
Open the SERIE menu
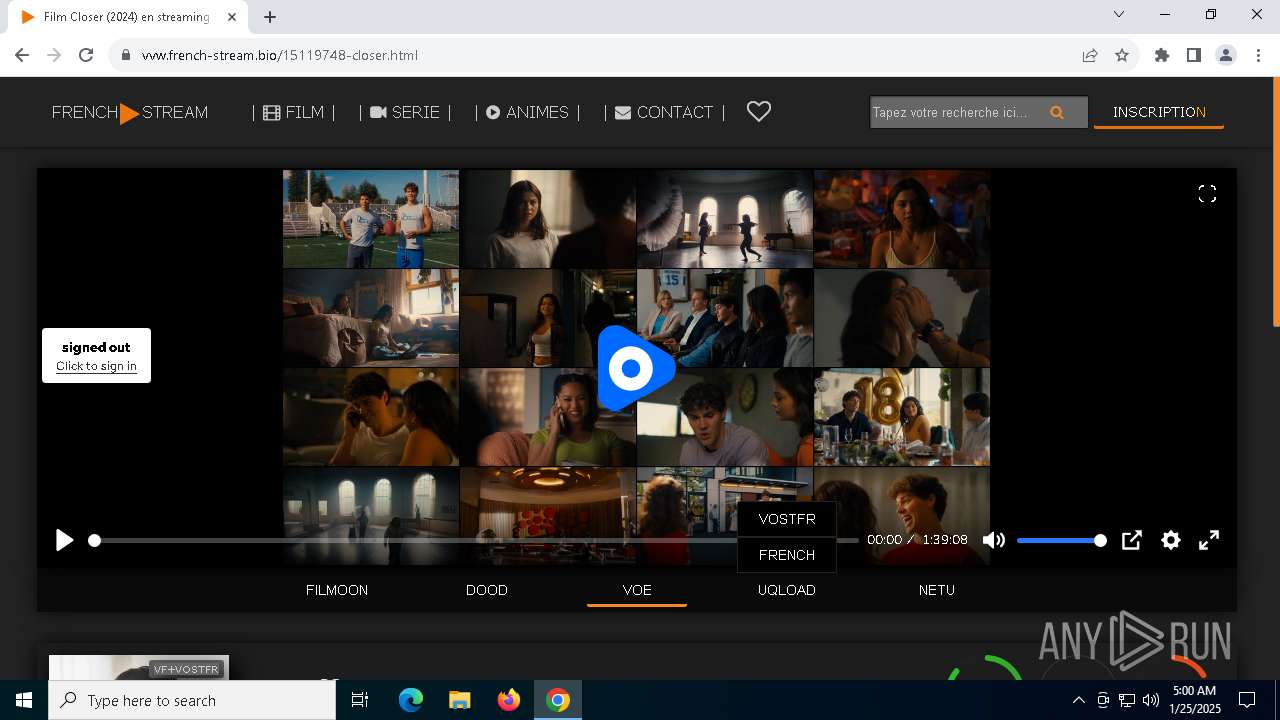coord(405,113)
